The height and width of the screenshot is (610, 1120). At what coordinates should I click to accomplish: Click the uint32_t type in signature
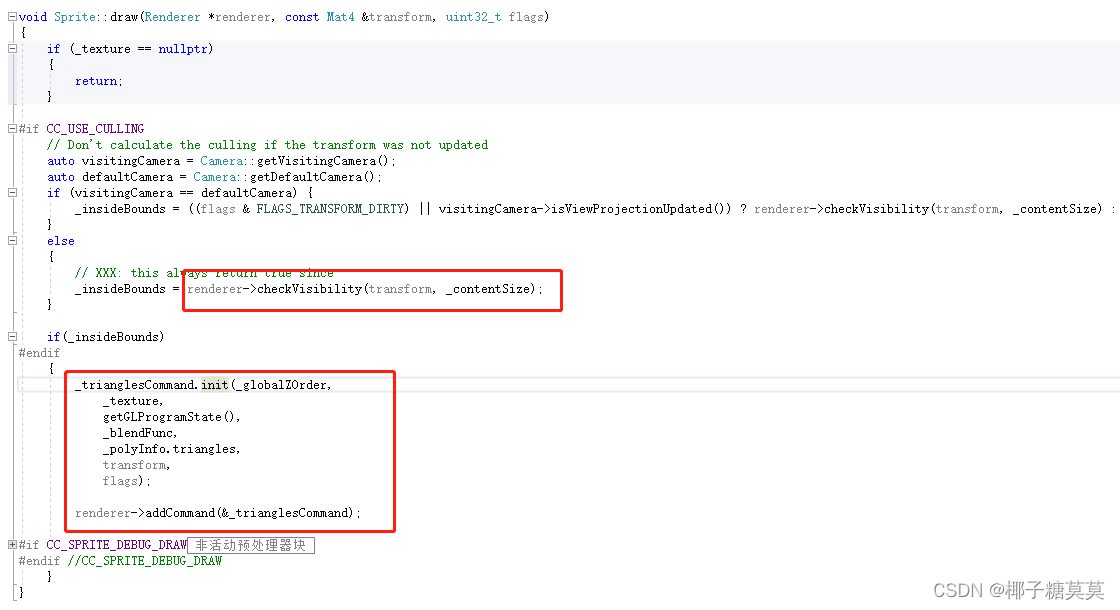click(x=474, y=16)
